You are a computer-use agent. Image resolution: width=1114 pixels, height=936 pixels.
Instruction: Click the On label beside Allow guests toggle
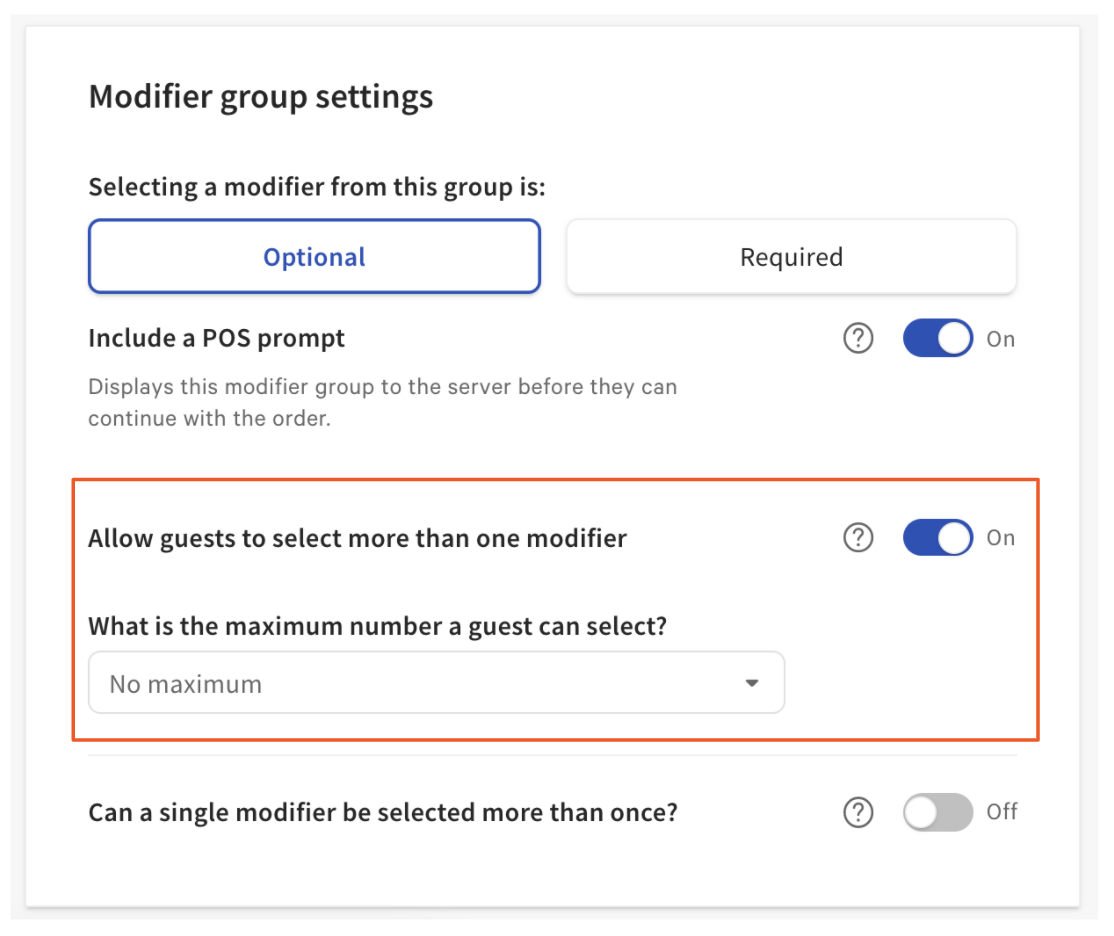[x=1000, y=538]
